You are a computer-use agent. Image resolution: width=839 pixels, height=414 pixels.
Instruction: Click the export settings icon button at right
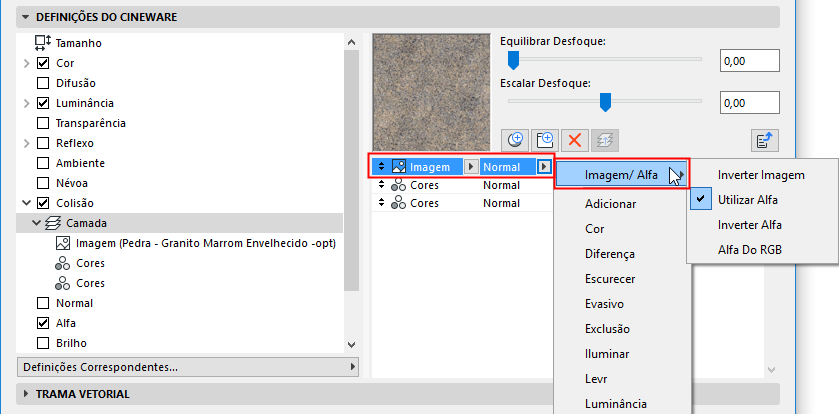pyautogui.click(x=765, y=141)
